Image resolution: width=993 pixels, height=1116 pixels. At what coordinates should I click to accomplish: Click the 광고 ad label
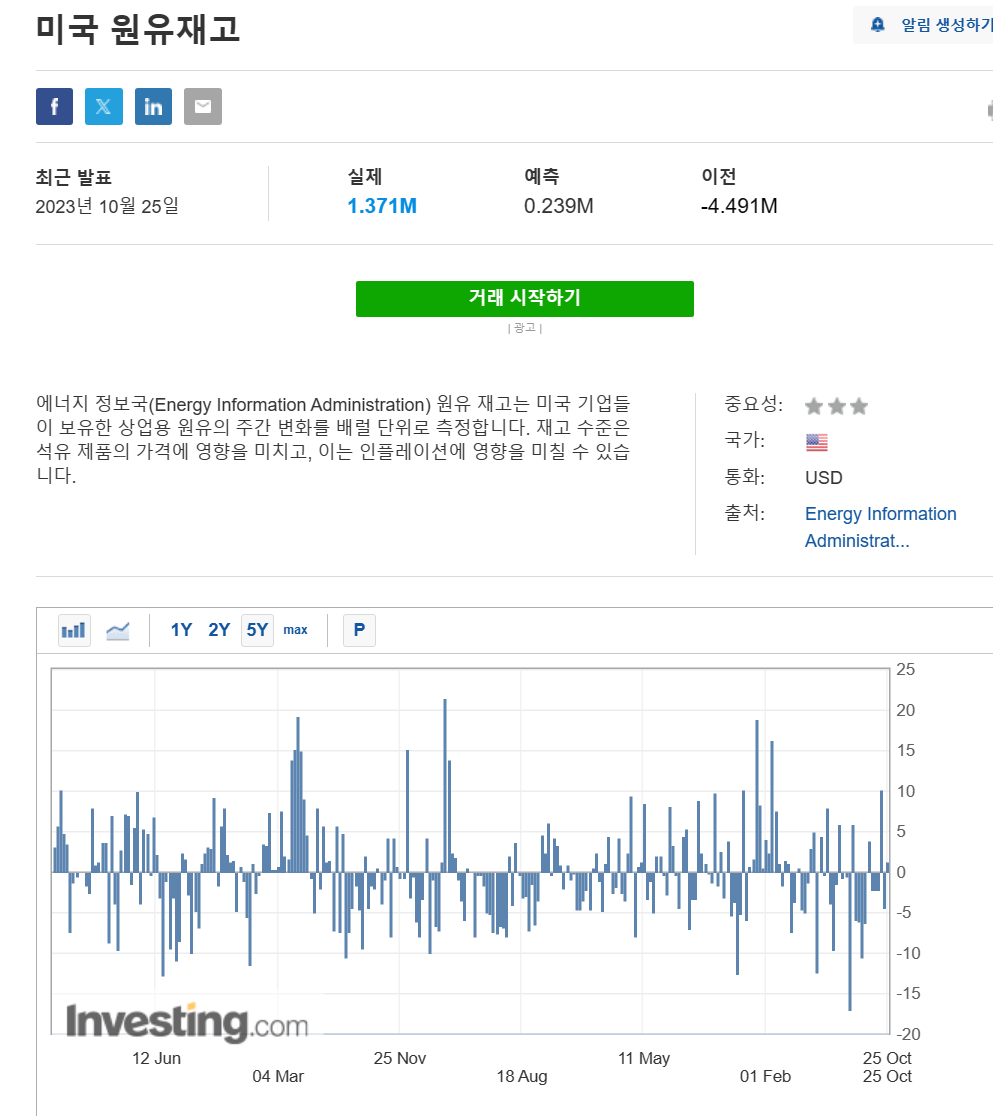(x=525, y=327)
